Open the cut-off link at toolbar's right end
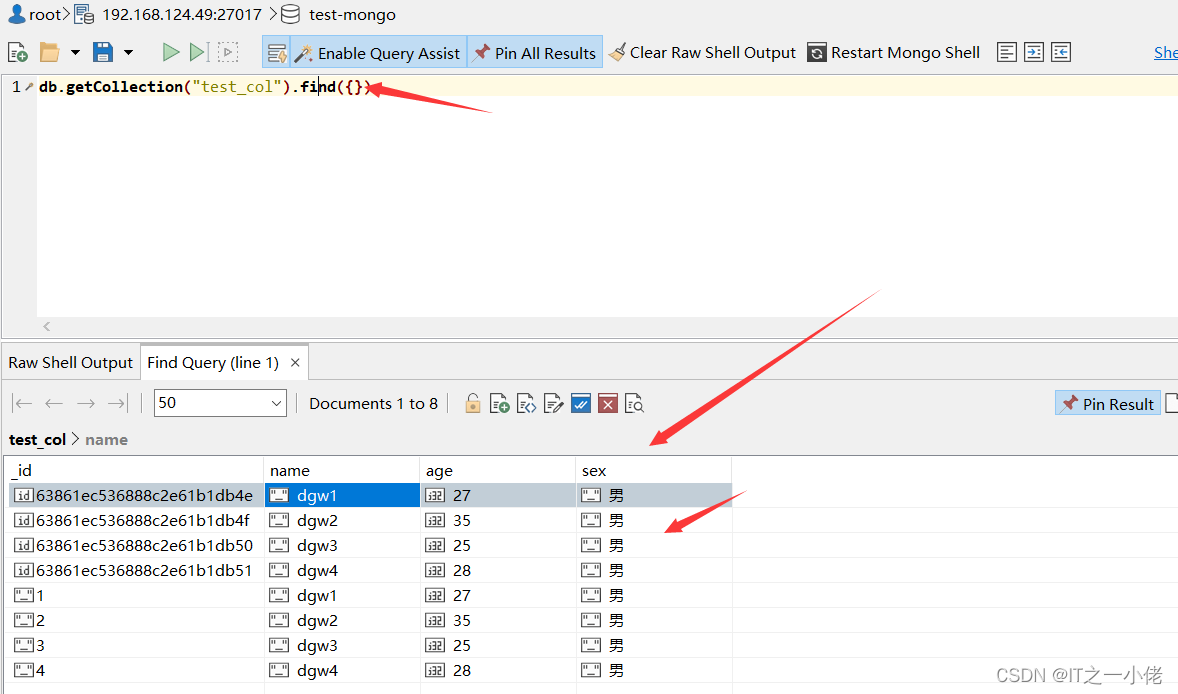The width and height of the screenshot is (1178, 694). [1165, 53]
